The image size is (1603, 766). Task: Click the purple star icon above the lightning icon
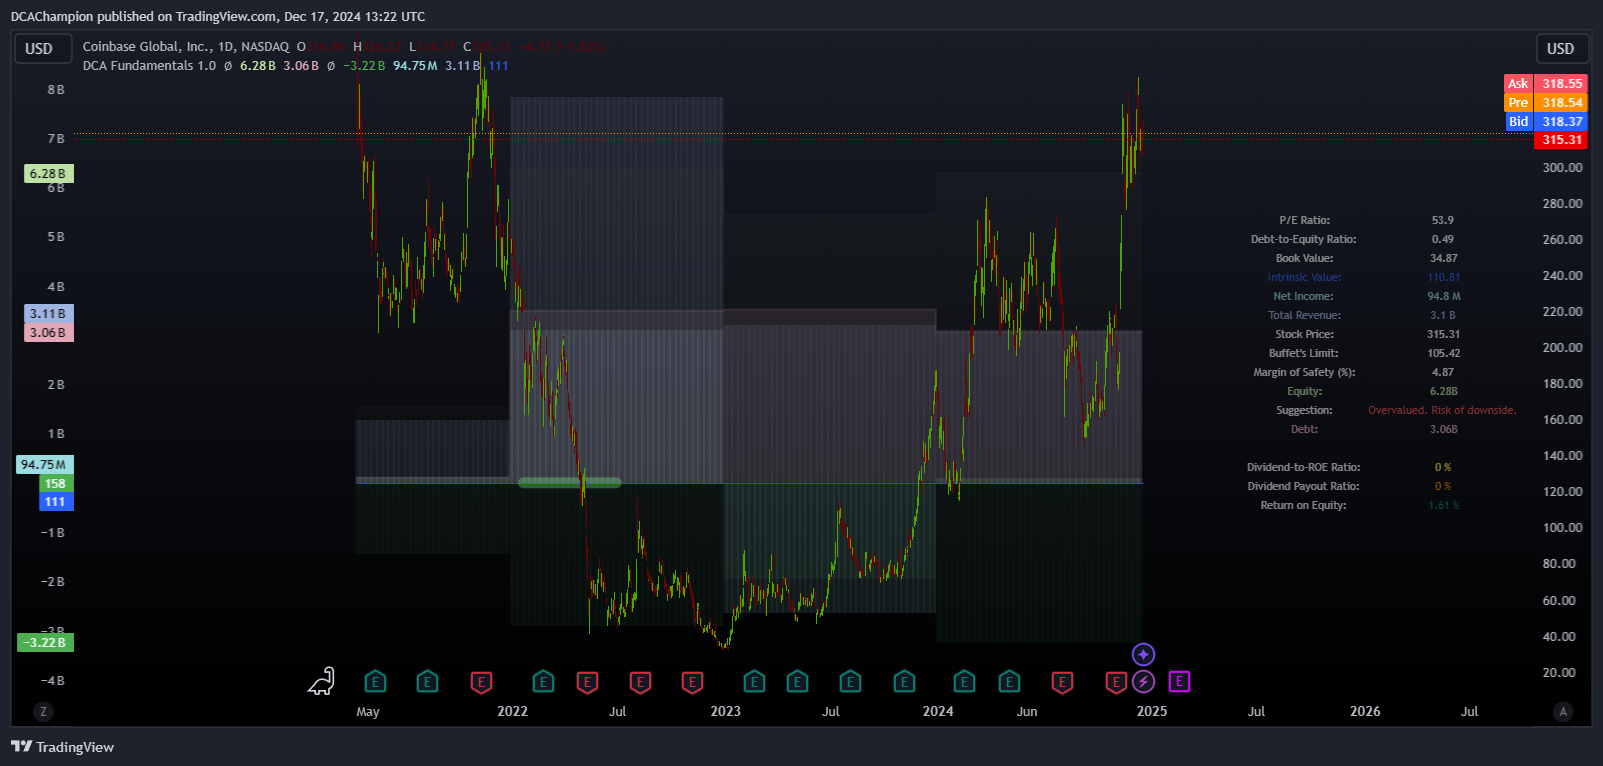pos(1143,654)
